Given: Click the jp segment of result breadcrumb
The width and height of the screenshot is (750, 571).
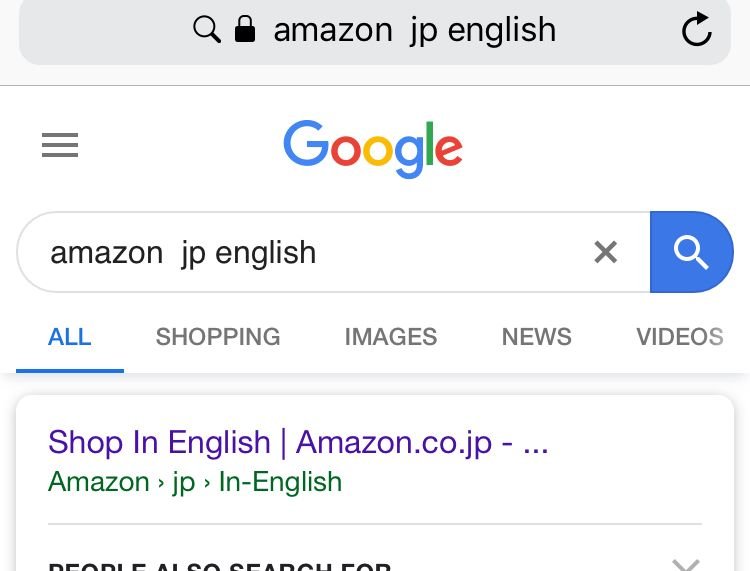Looking at the screenshot, I should (x=184, y=483).
